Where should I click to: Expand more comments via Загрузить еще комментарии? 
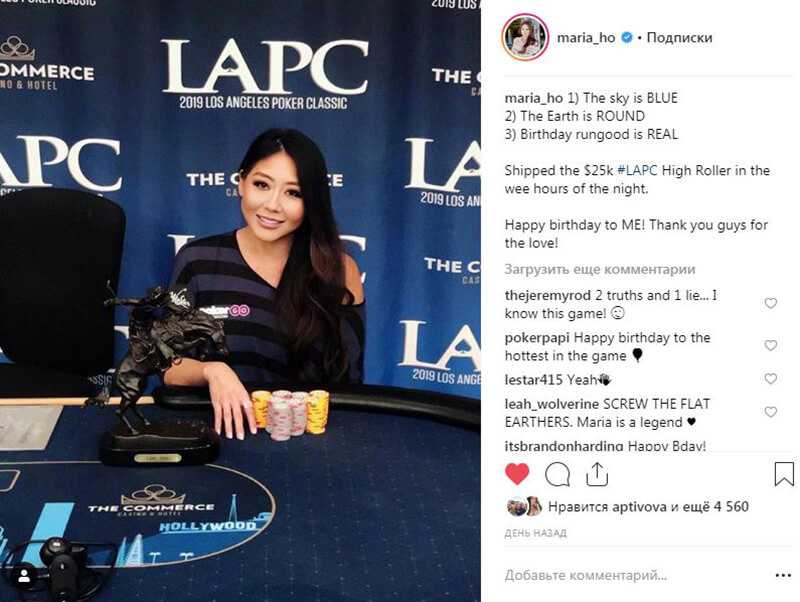599,269
